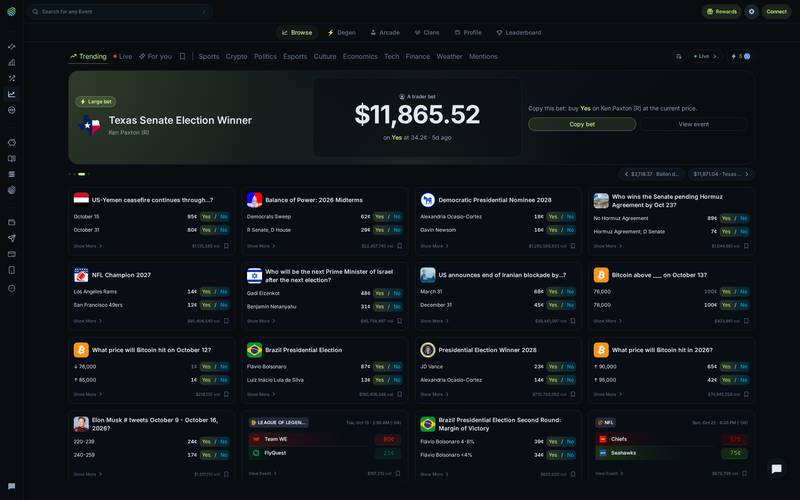Viewport: 800px width, 500px height.
Task: Click the paper plane icon in the left sidebar
Action: [x=12, y=238]
